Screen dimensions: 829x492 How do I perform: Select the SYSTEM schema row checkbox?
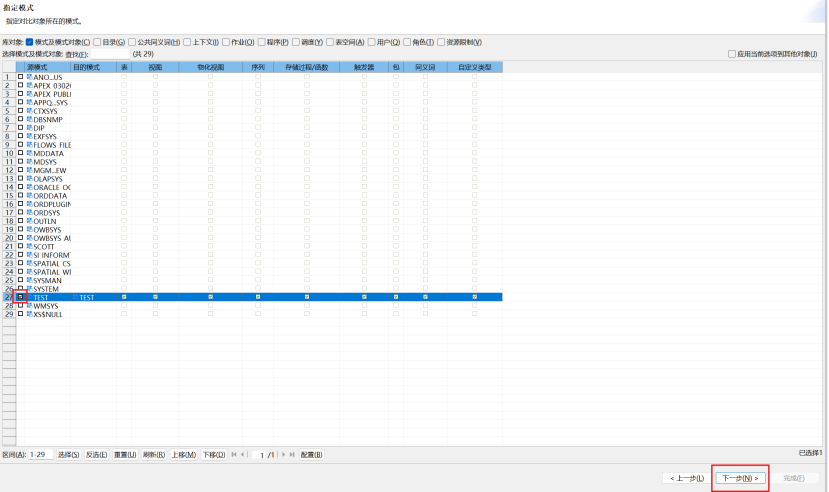(21, 289)
